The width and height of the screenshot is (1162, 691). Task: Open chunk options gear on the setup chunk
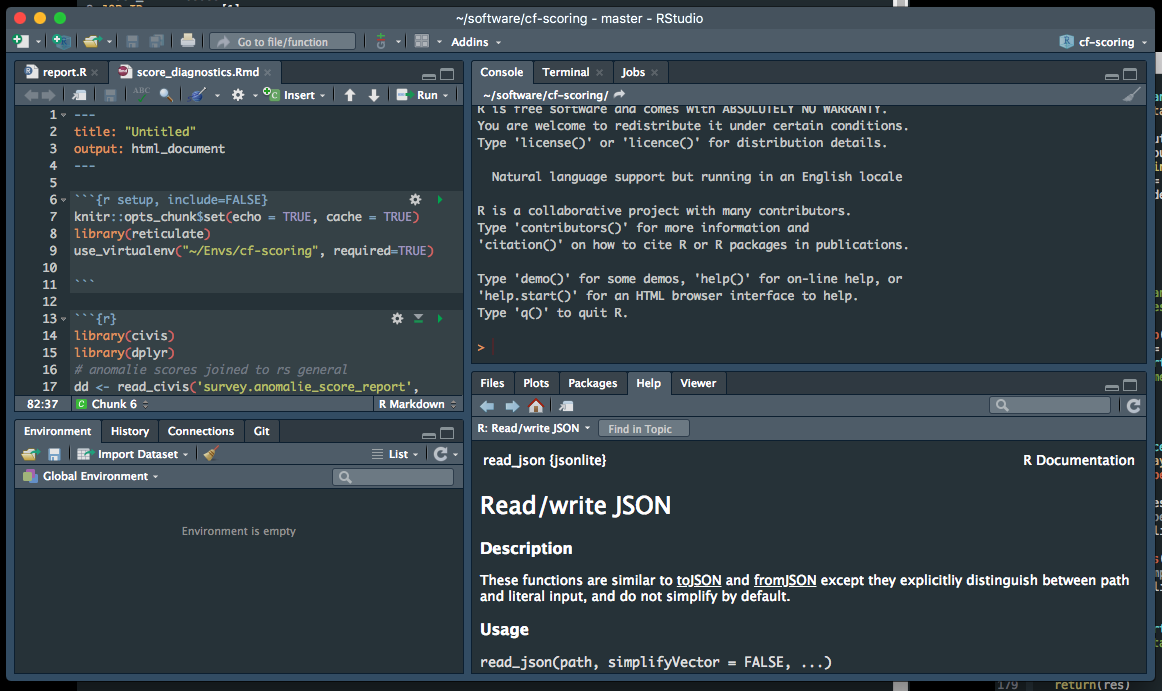click(415, 199)
